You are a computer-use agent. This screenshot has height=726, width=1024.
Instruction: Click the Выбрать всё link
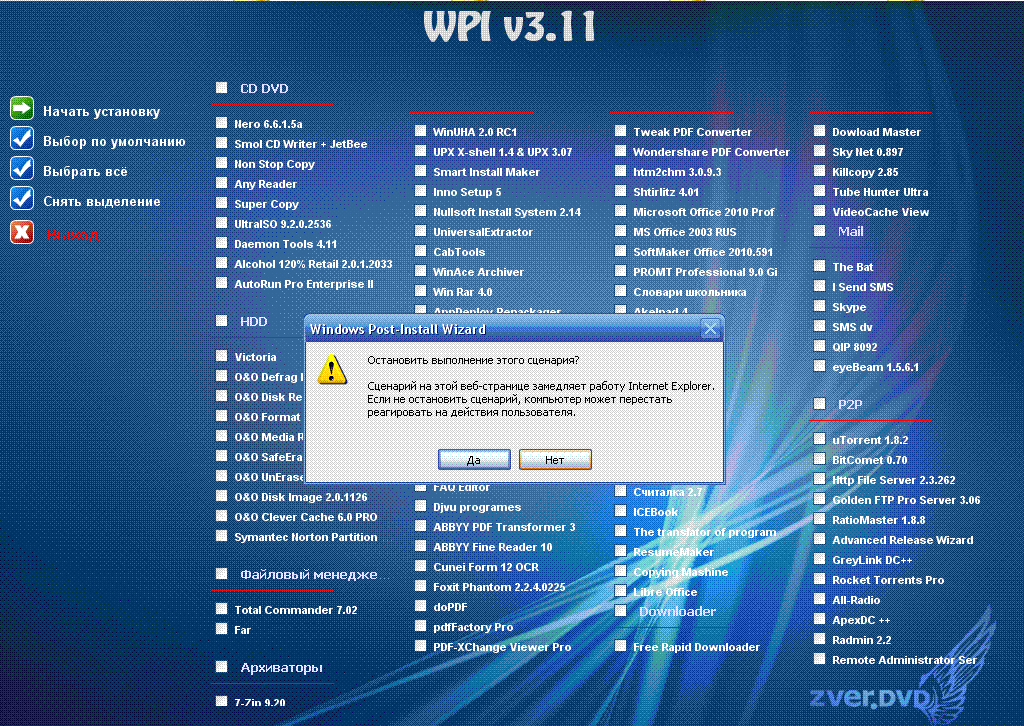tap(86, 172)
